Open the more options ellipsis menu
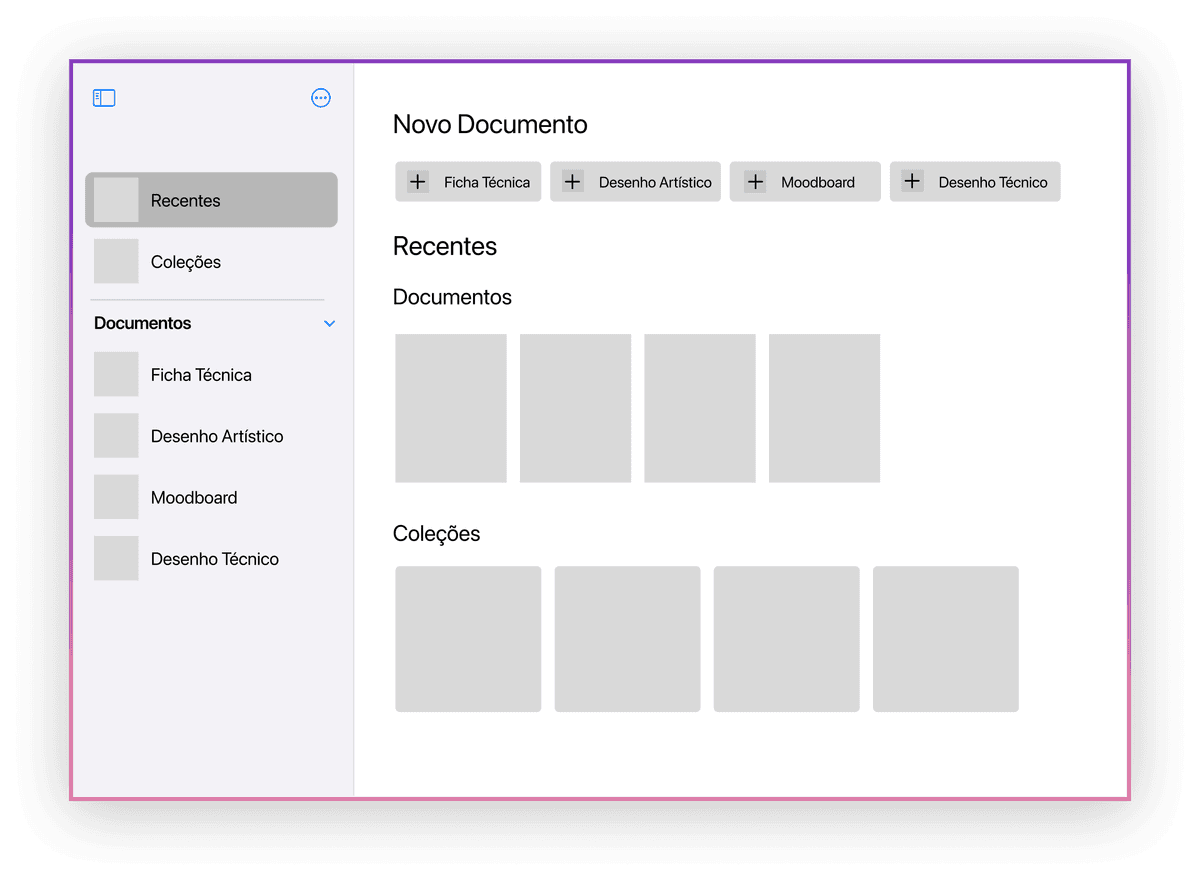 tap(321, 98)
